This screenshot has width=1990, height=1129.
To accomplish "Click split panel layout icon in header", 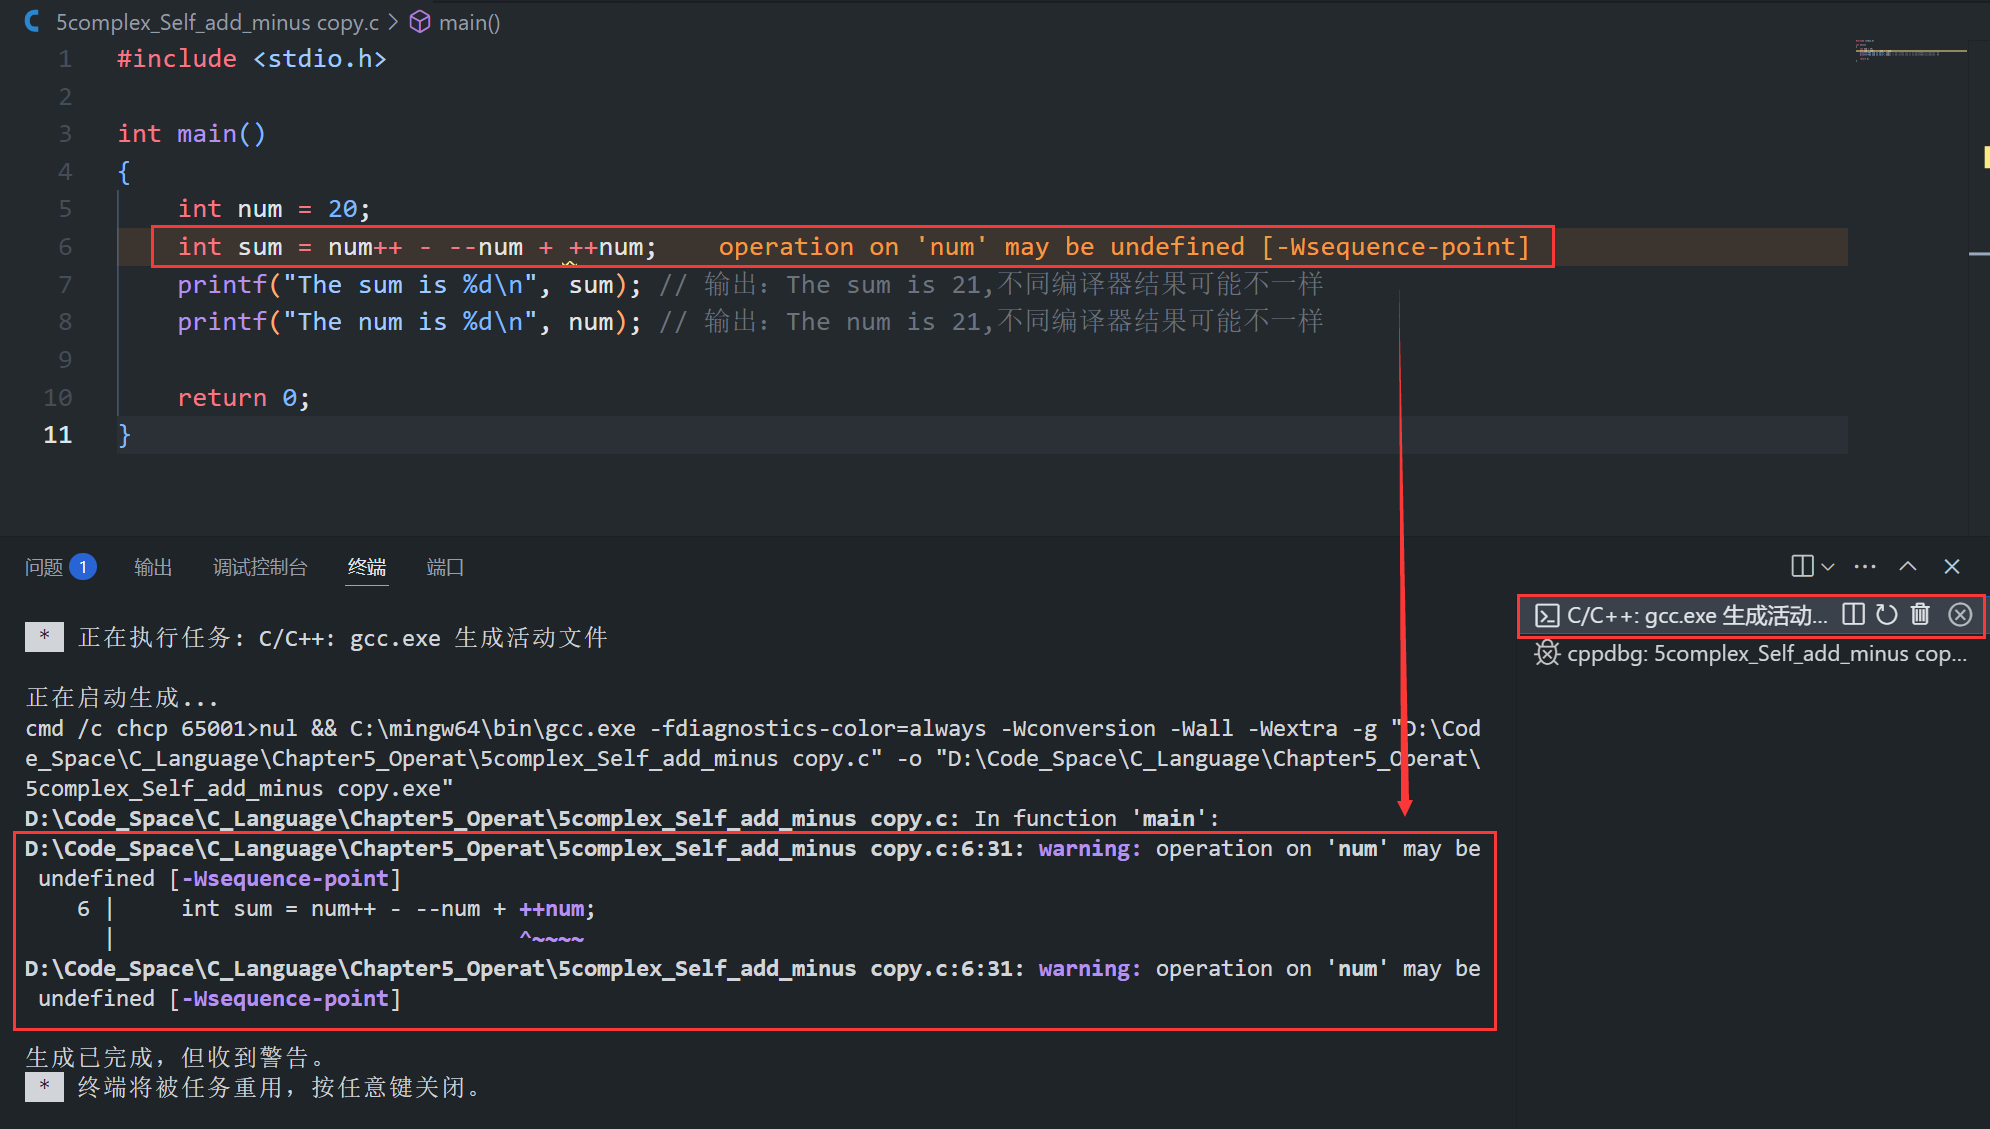I will click(1802, 567).
